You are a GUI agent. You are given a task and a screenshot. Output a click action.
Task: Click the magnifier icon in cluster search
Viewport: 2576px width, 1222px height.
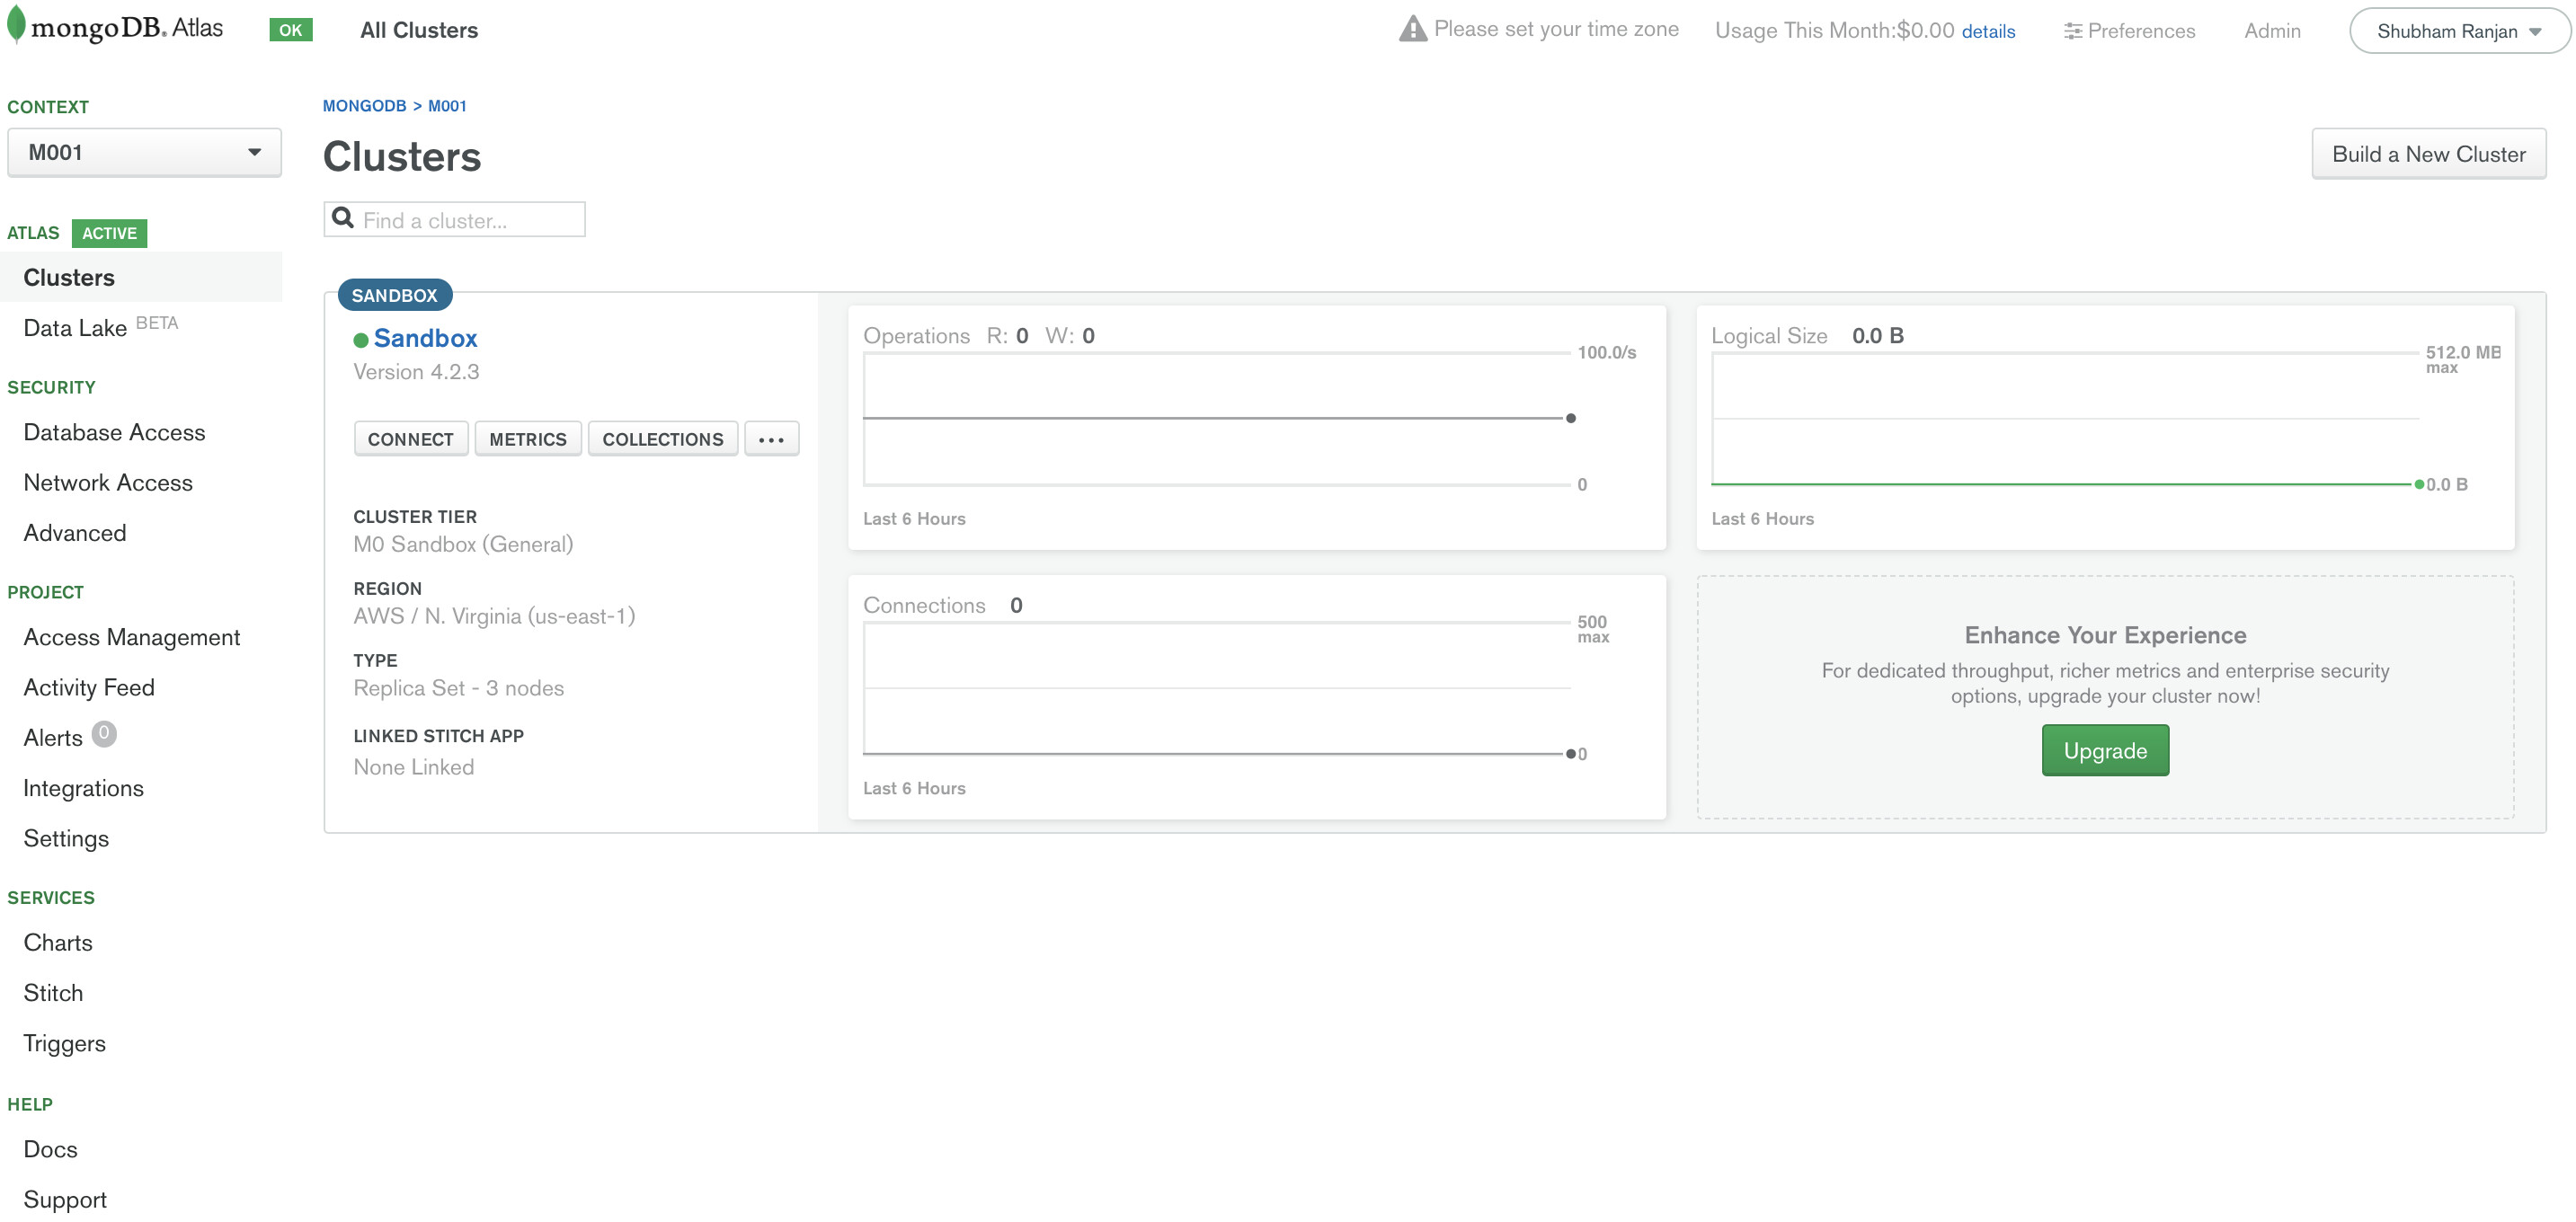click(343, 218)
